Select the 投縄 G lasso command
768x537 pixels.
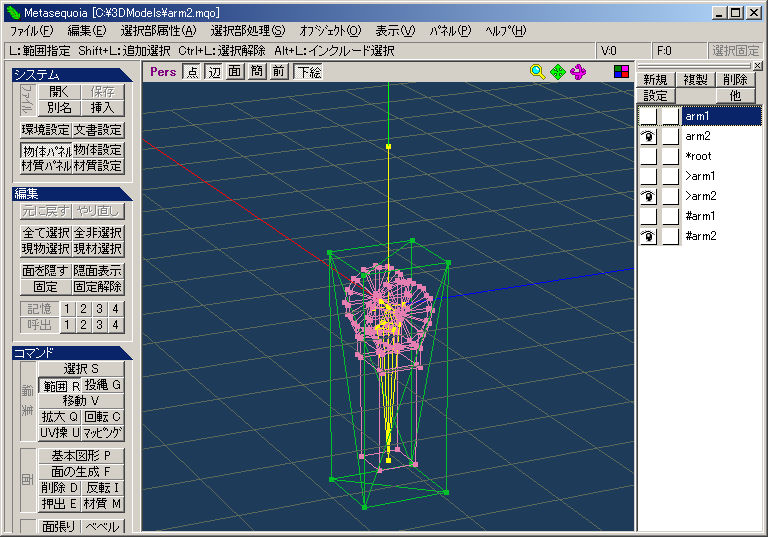(102, 385)
